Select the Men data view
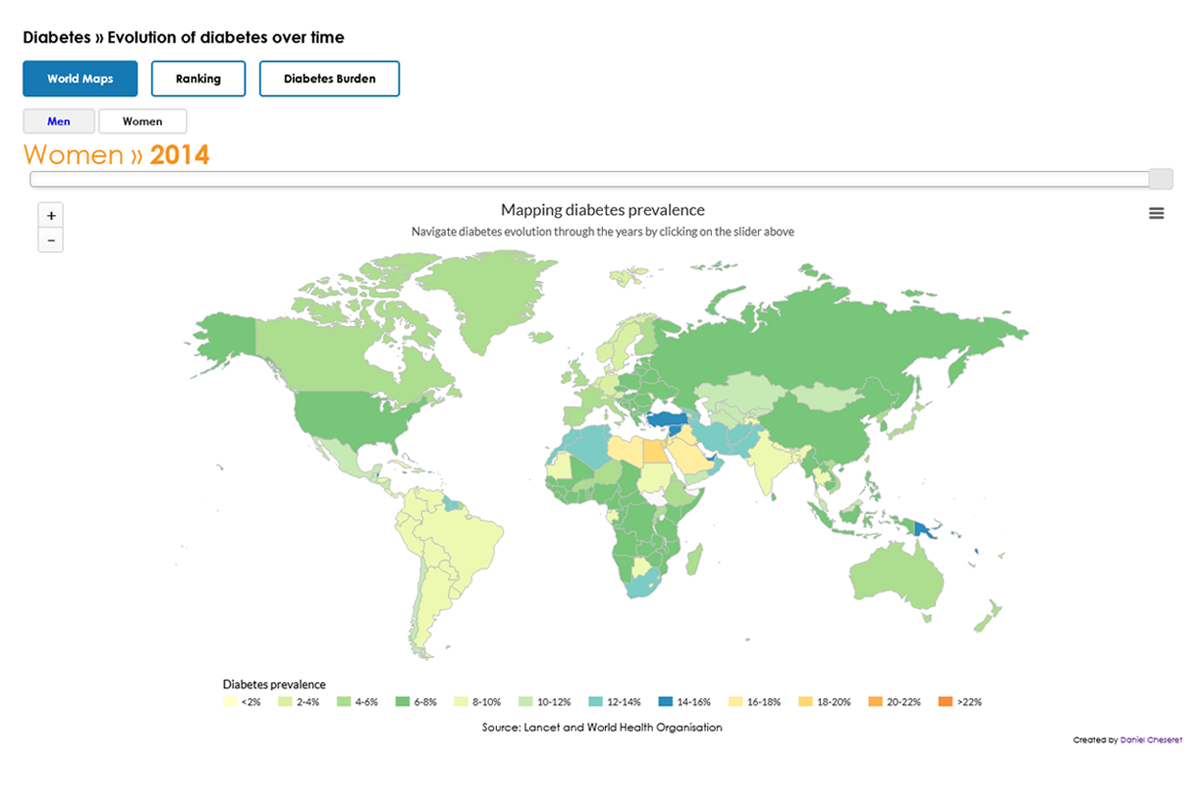Image resolution: width=1200 pixels, height=800 pixels. pyautogui.click(x=58, y=120)
